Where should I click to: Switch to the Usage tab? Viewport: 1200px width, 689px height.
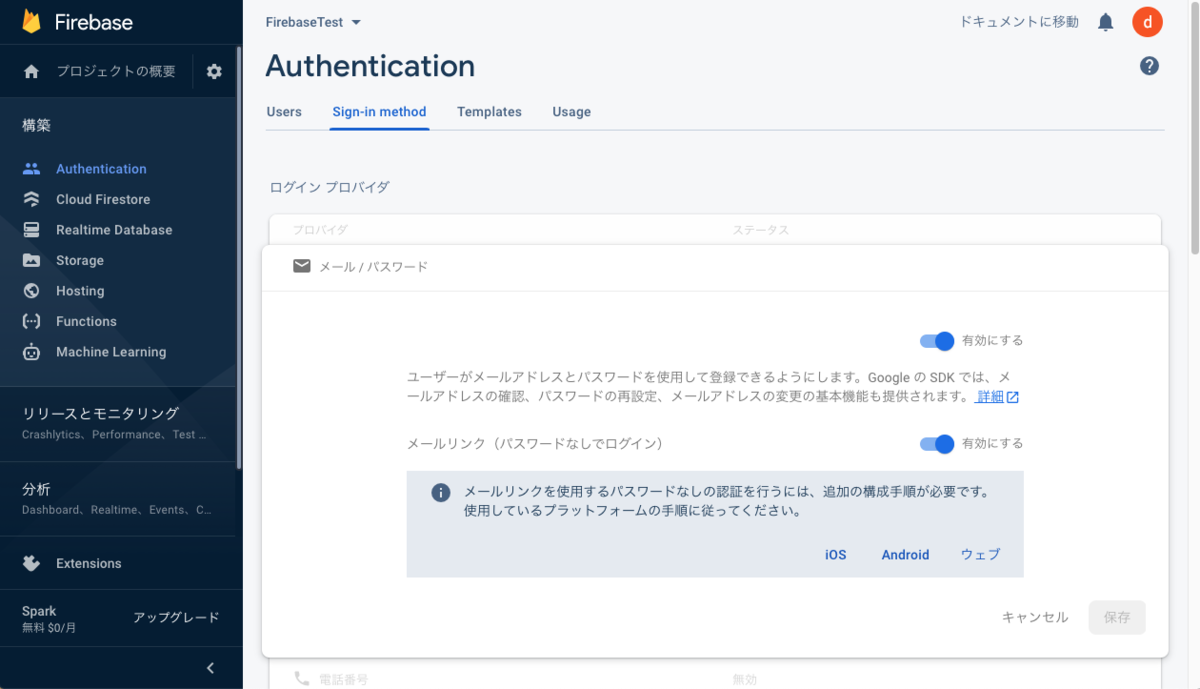coord(572,112)
